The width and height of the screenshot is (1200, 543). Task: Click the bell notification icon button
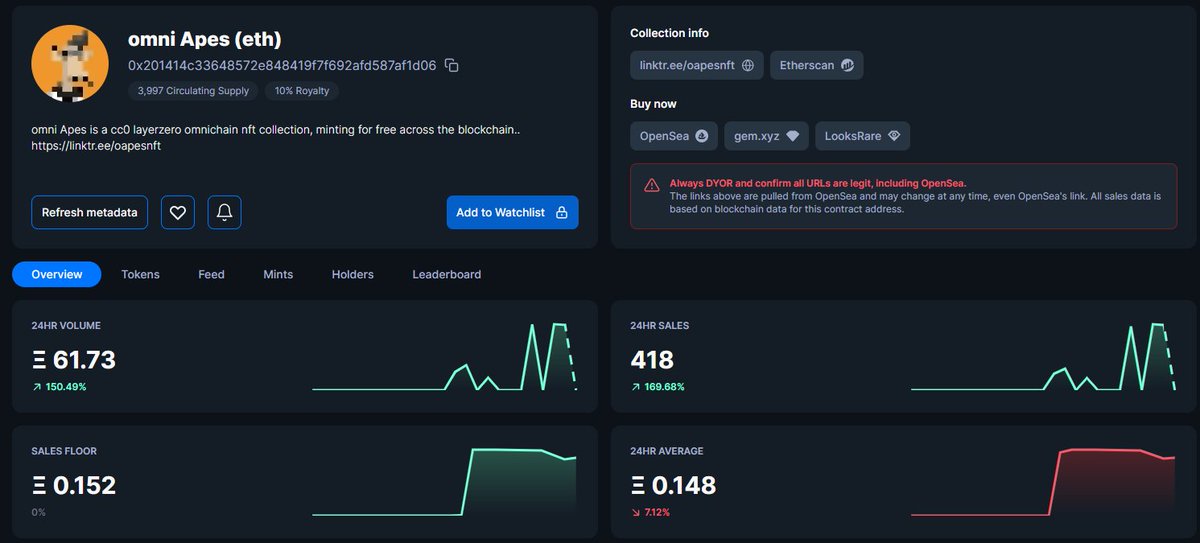click(224, 212)
